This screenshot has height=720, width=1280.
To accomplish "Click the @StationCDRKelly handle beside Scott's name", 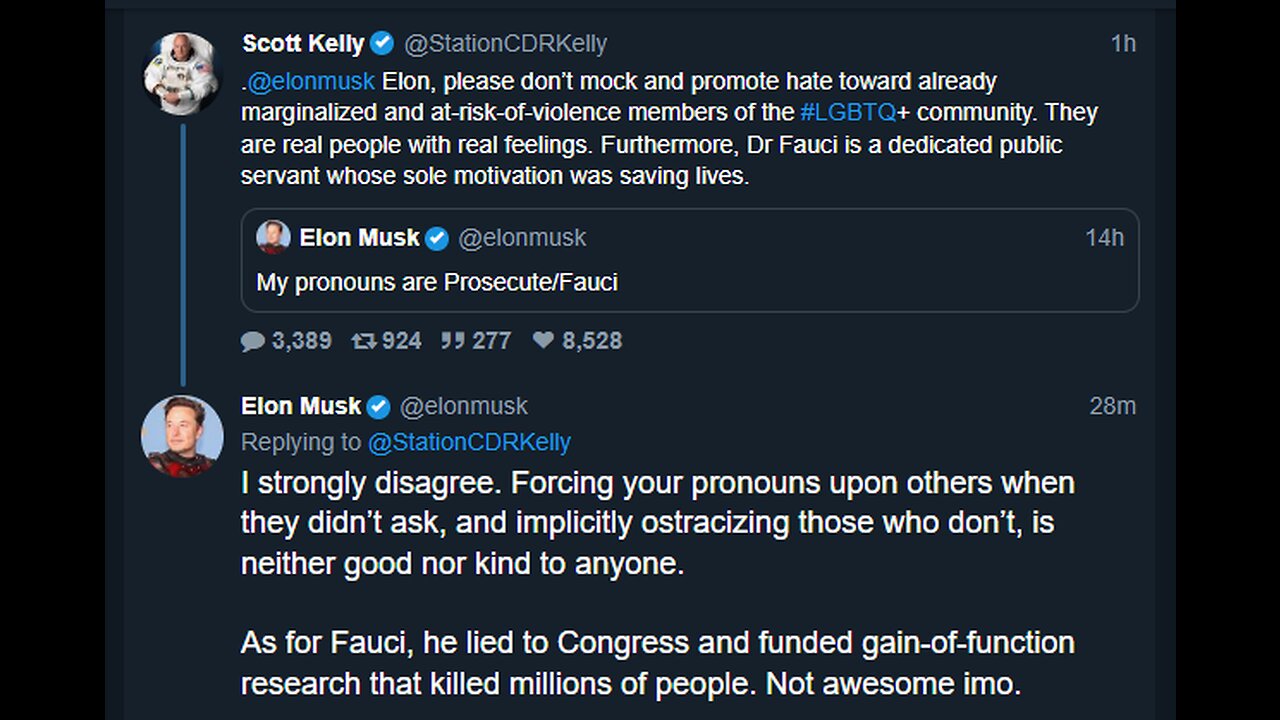I will pos(505,44).
